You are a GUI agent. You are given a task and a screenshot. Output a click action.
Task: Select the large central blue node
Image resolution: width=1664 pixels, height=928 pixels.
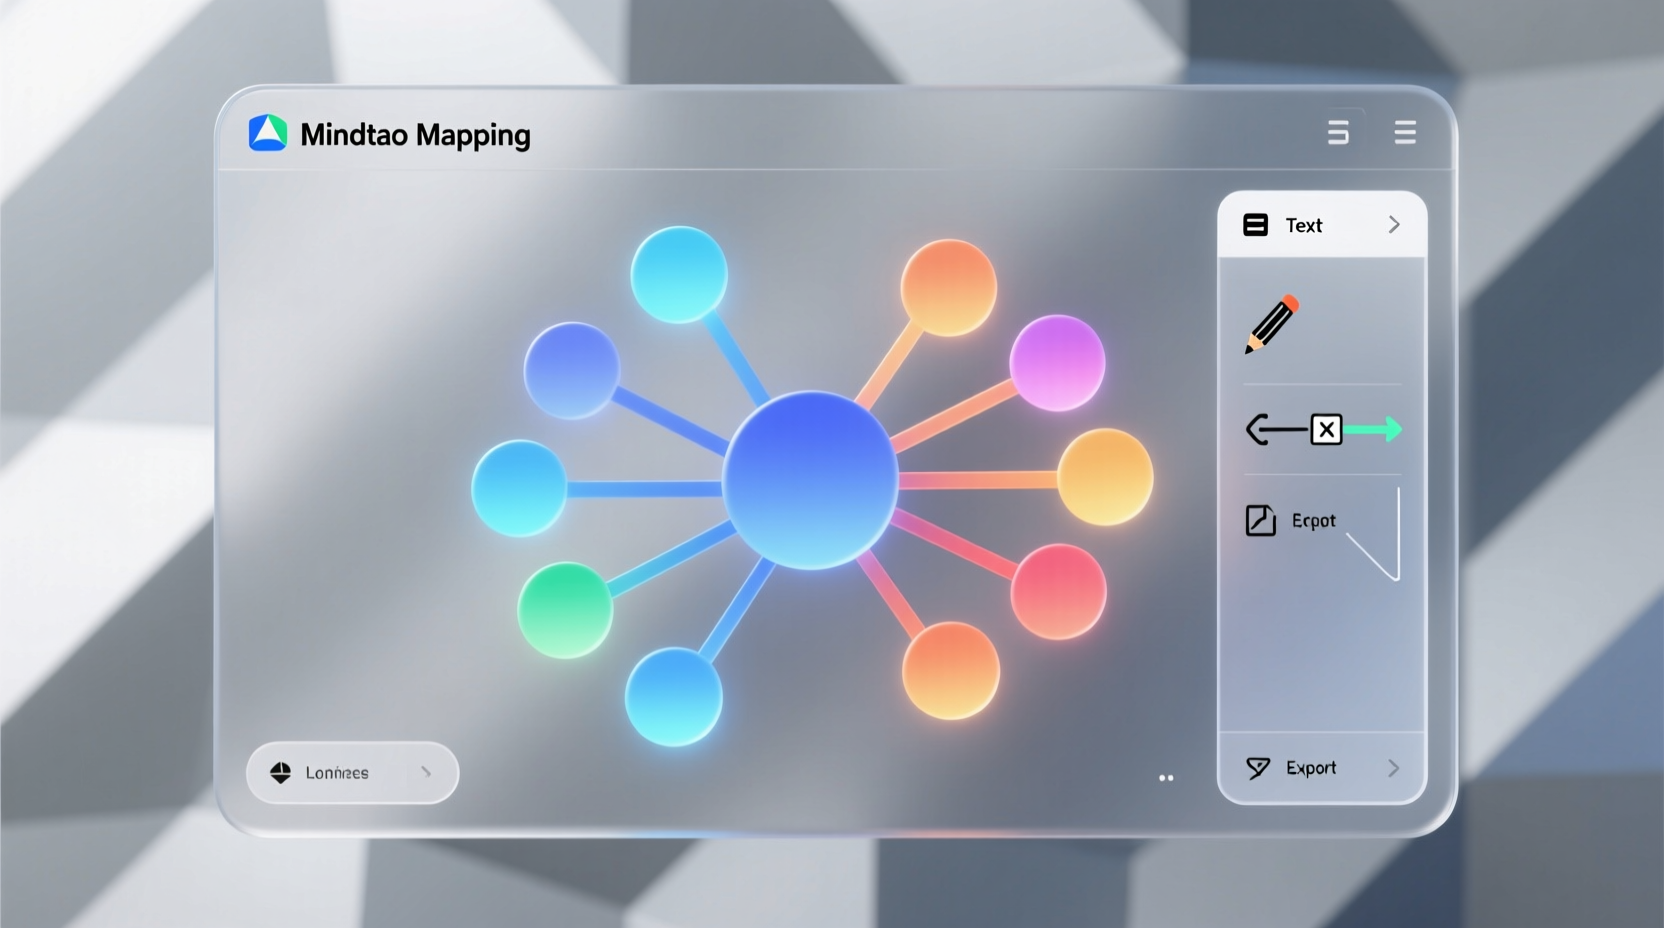click(x=810, y=480)
